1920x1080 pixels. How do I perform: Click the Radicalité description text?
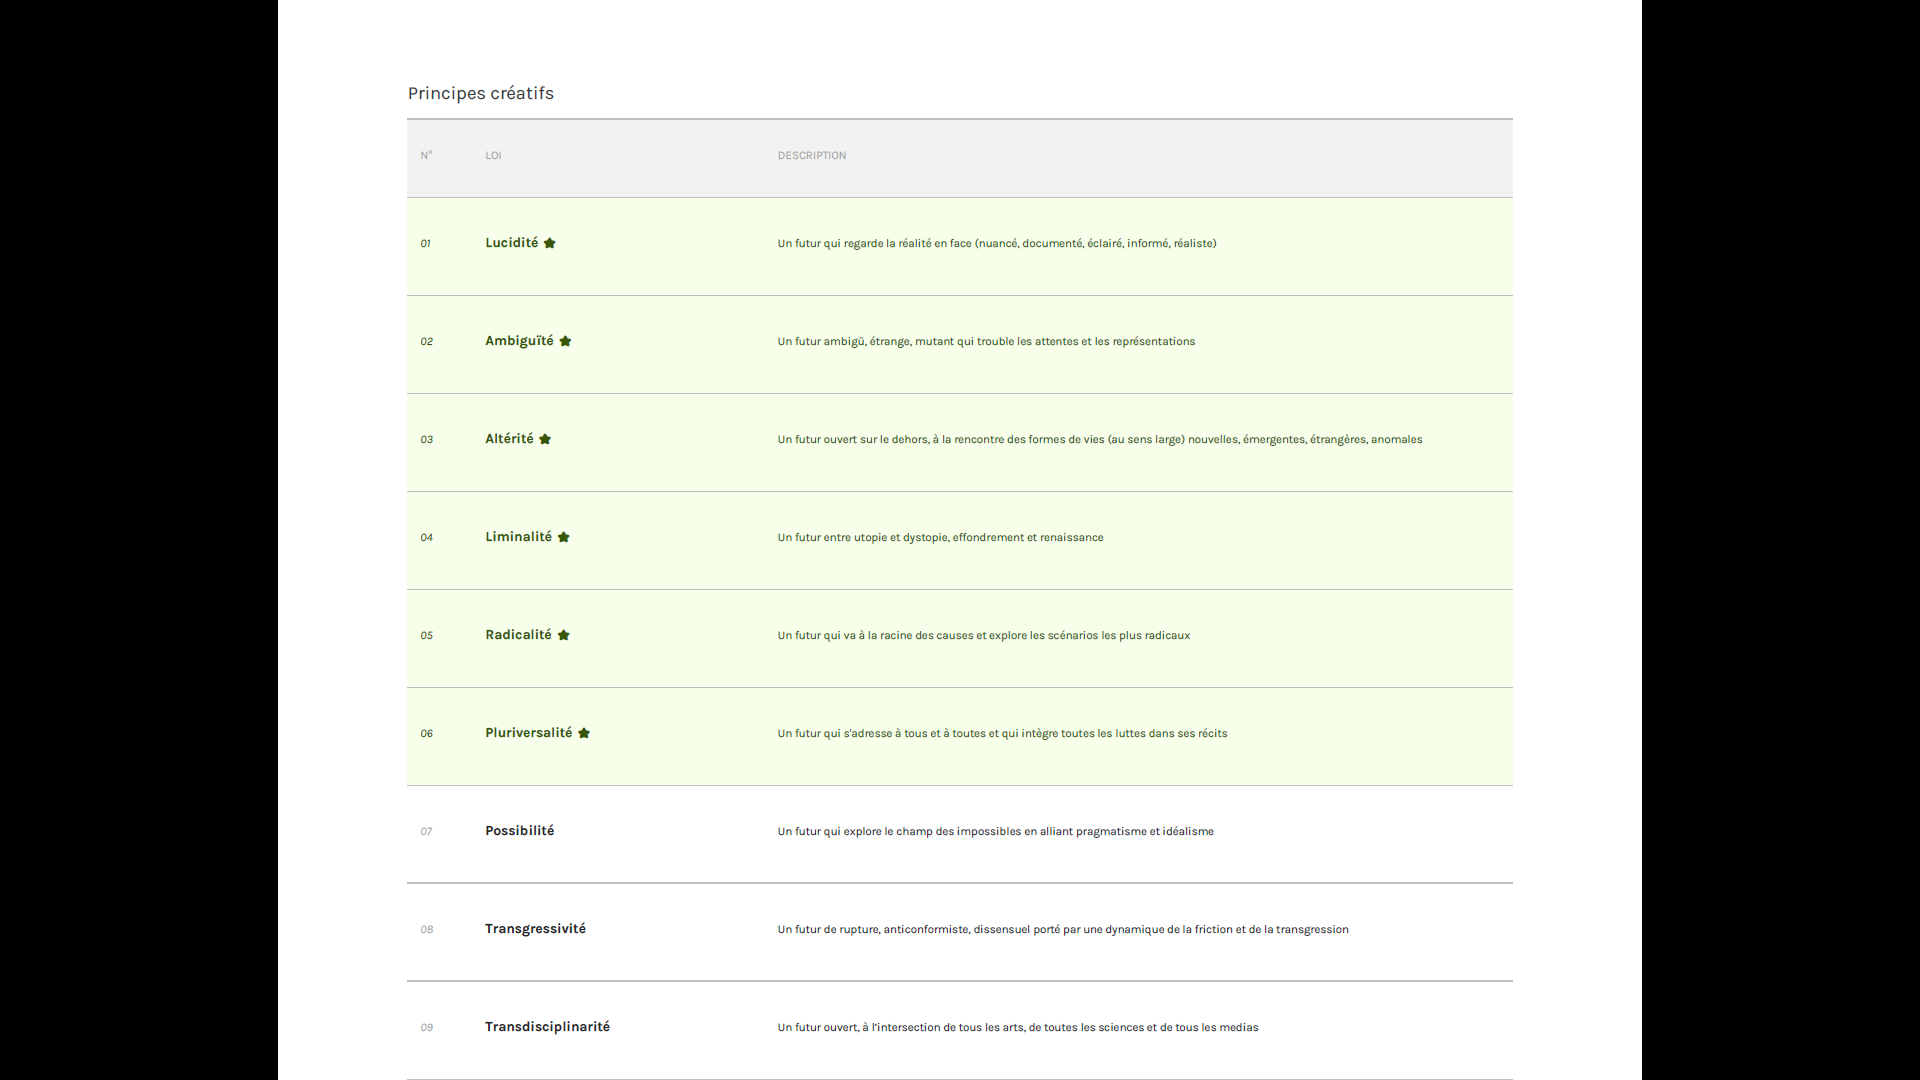pos(983,635)
